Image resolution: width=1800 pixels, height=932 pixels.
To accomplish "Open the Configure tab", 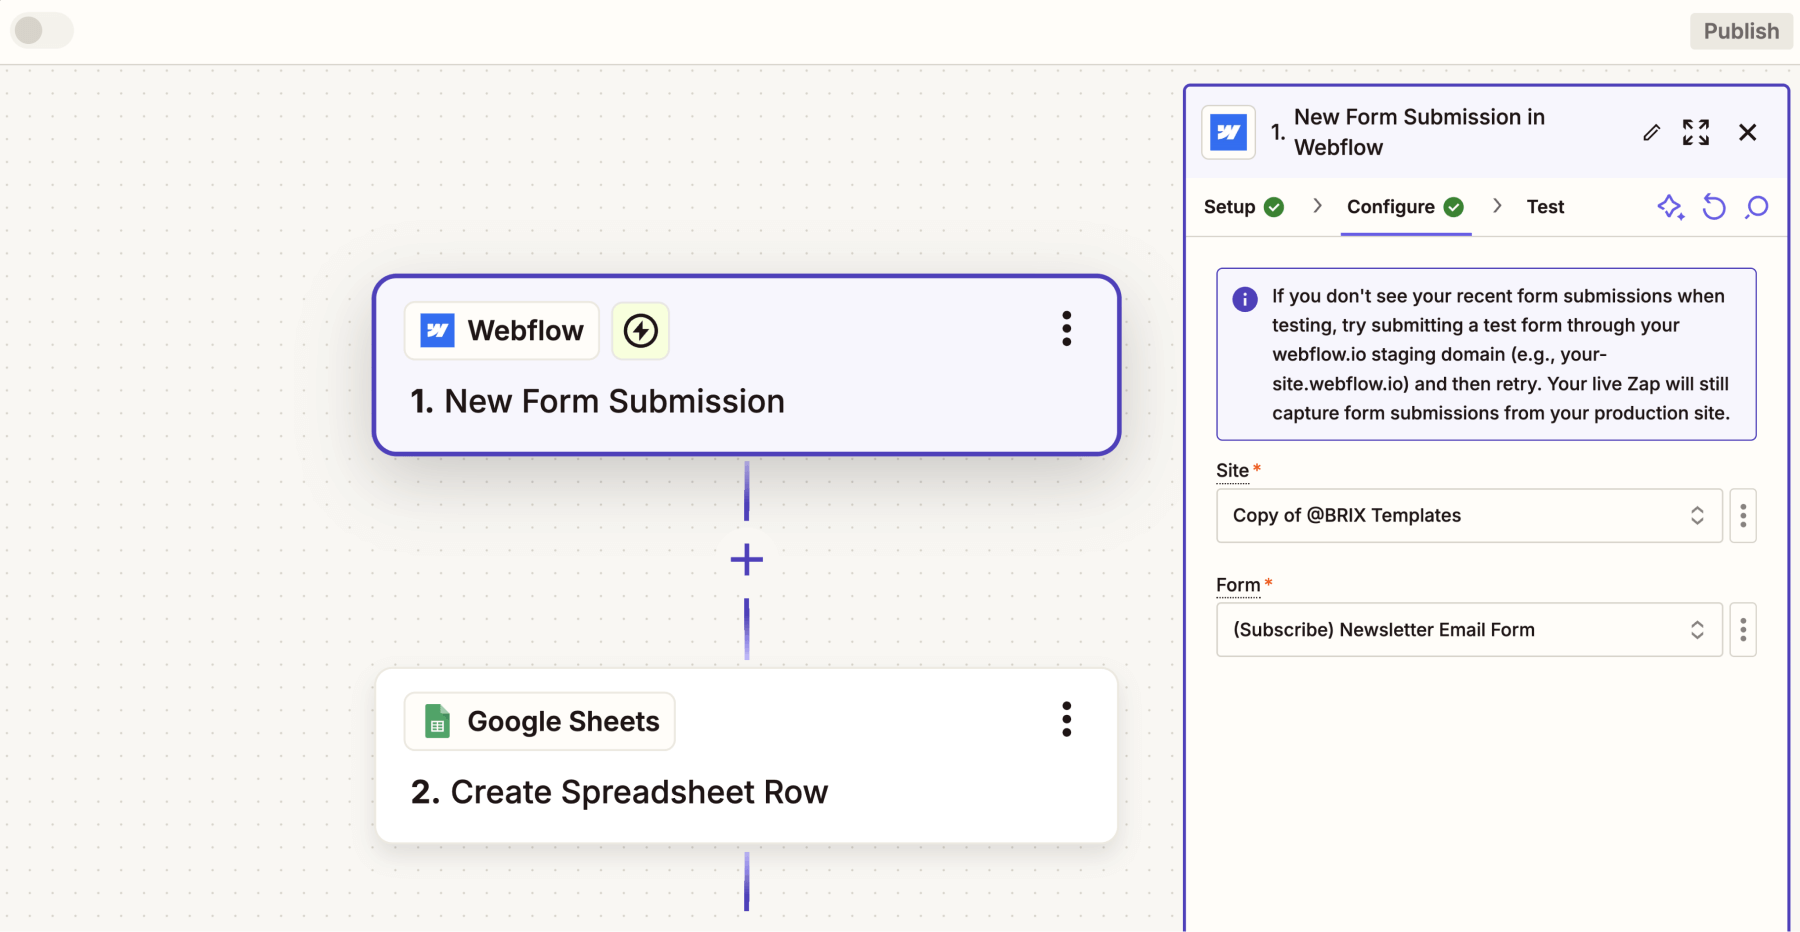I will (1405, 207).
